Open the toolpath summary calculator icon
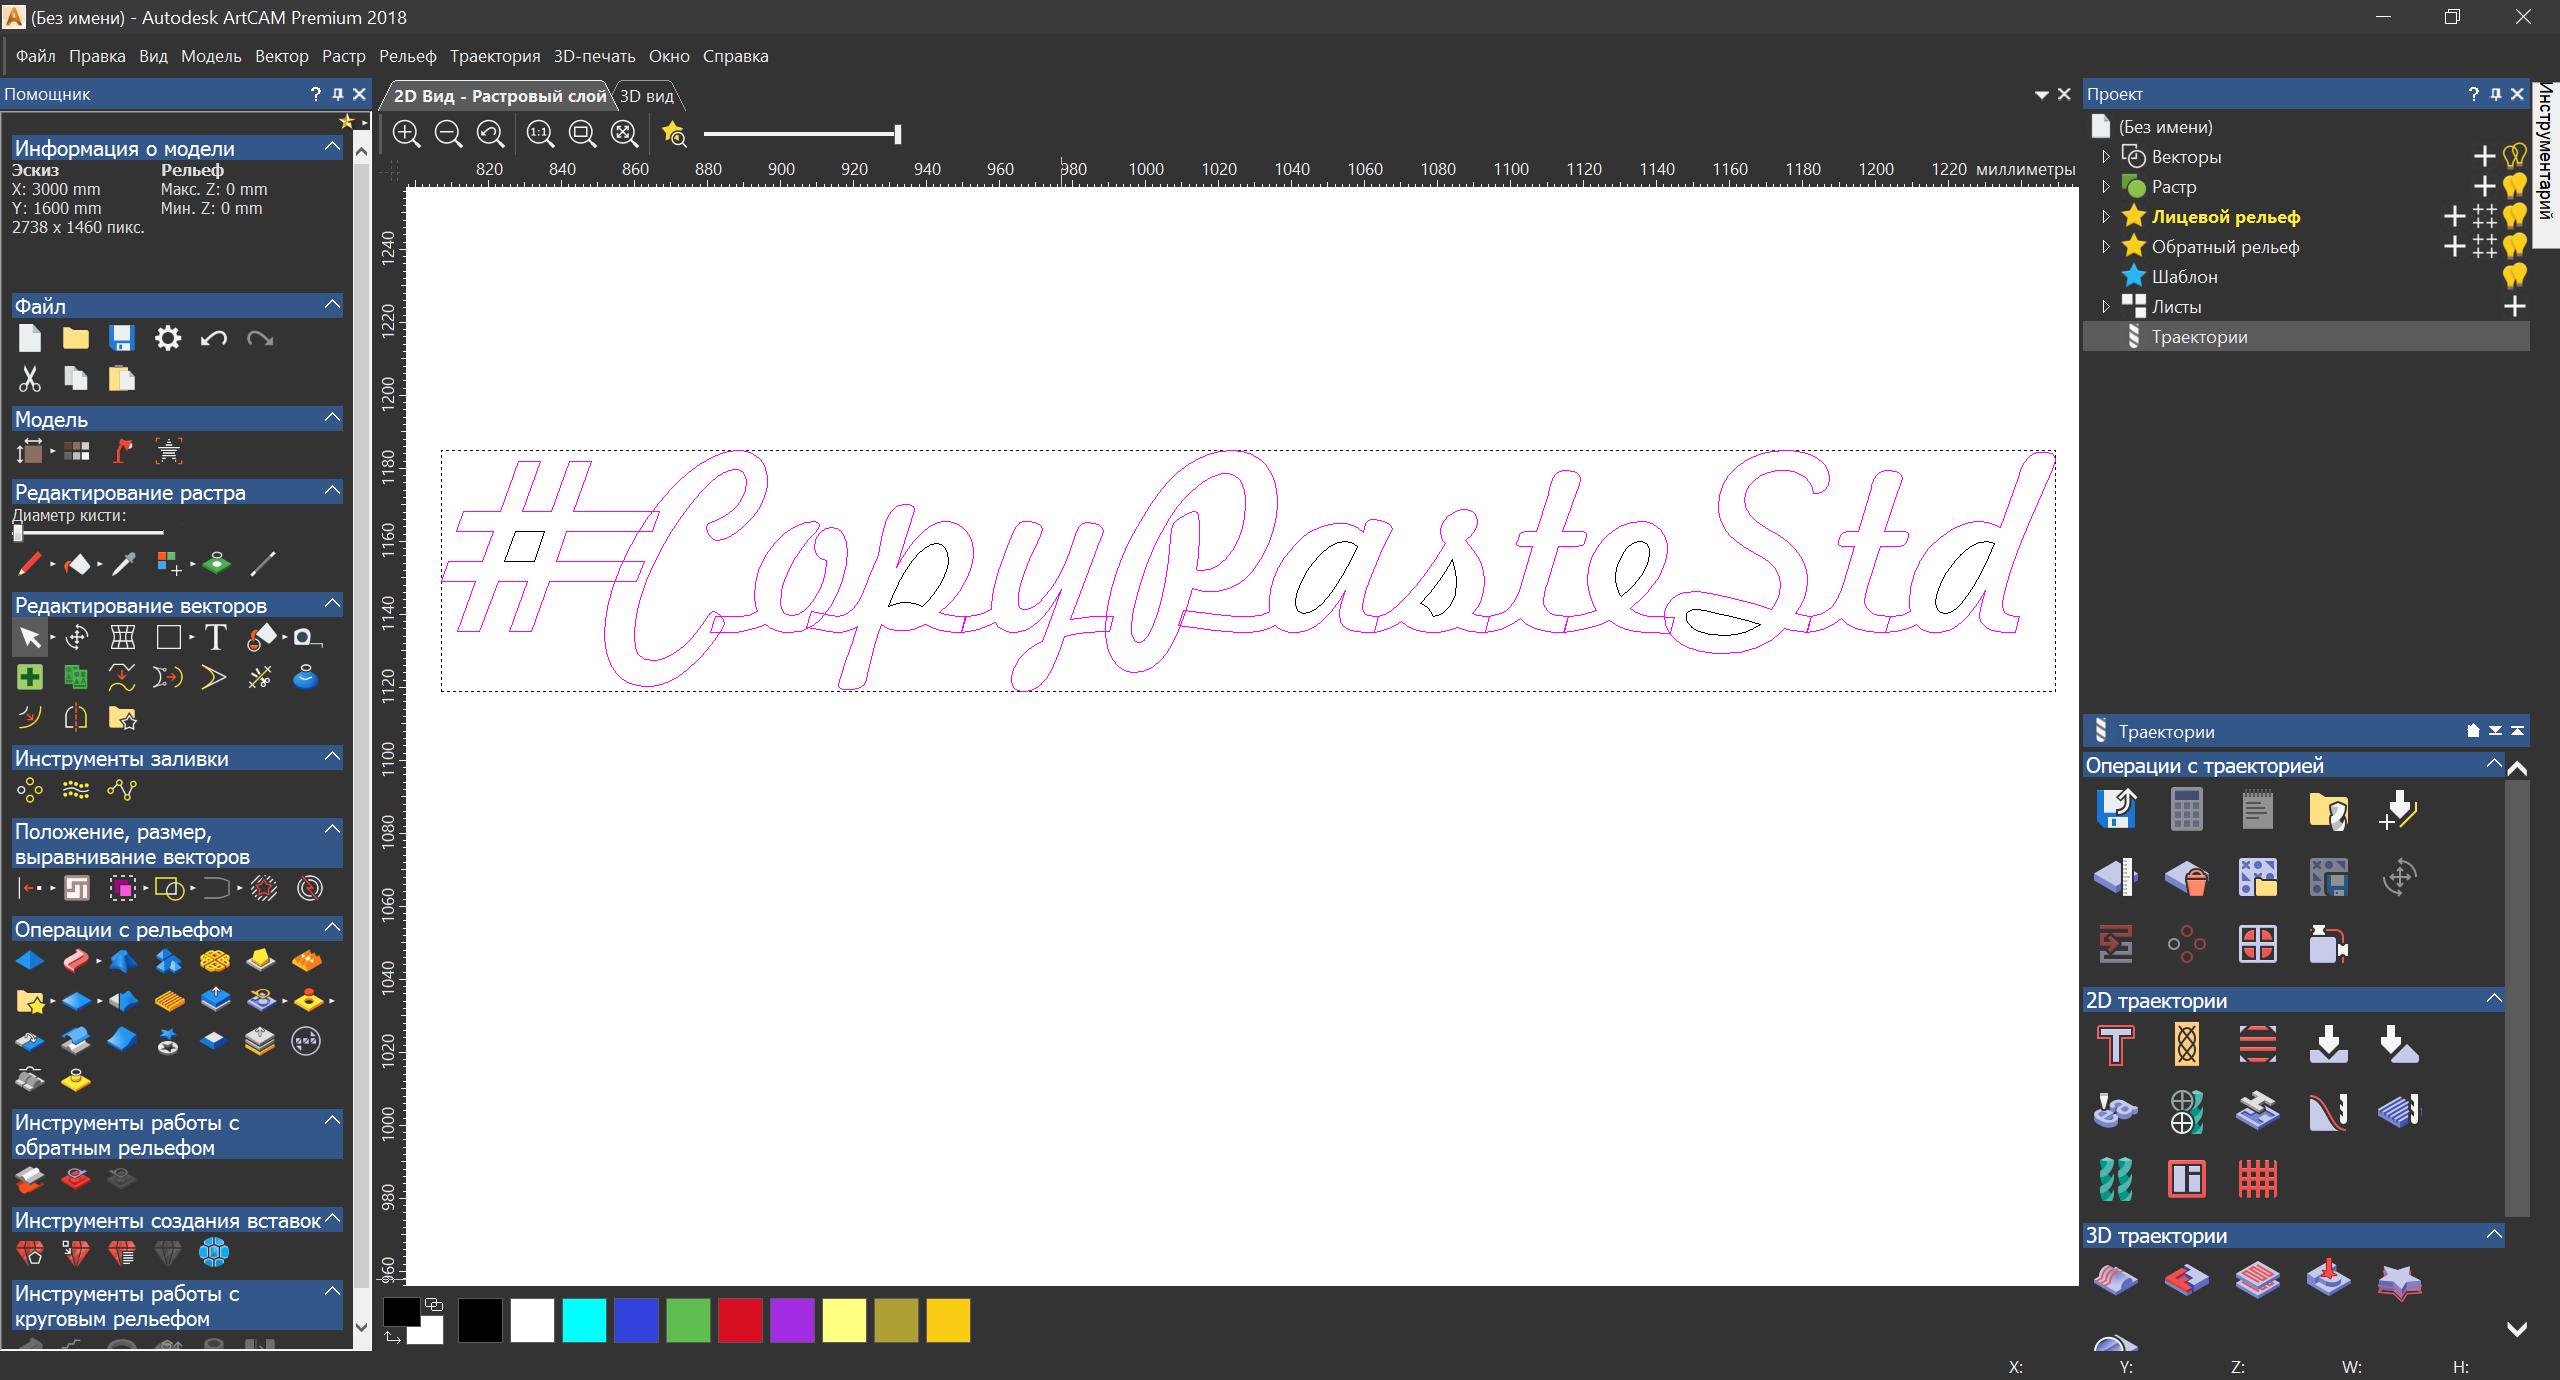Viewport: 2560px width, 1380px height. pyautogui.click(x=2186, y=810)
